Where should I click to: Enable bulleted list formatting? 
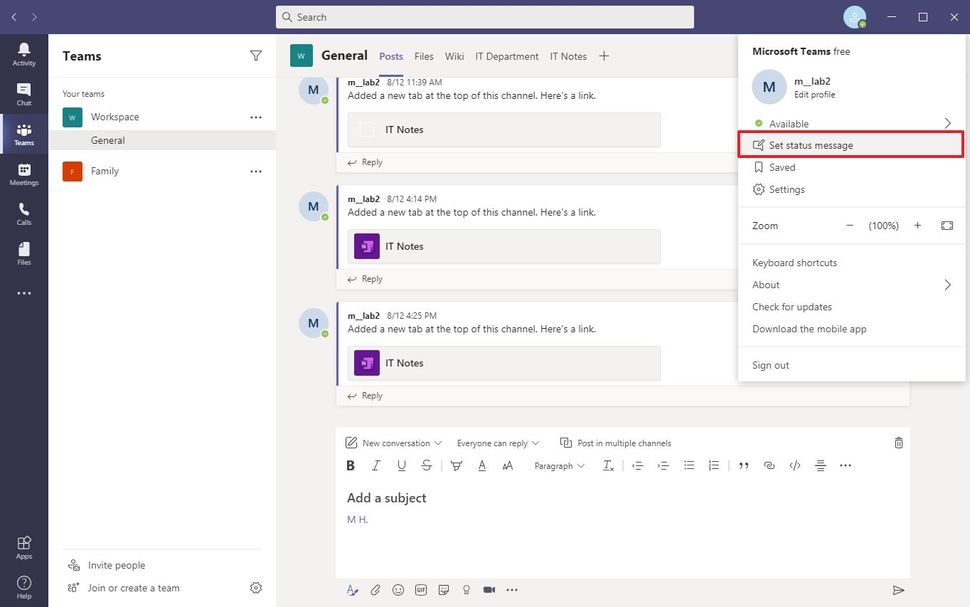pyautogui.click(x=688, y=465)
